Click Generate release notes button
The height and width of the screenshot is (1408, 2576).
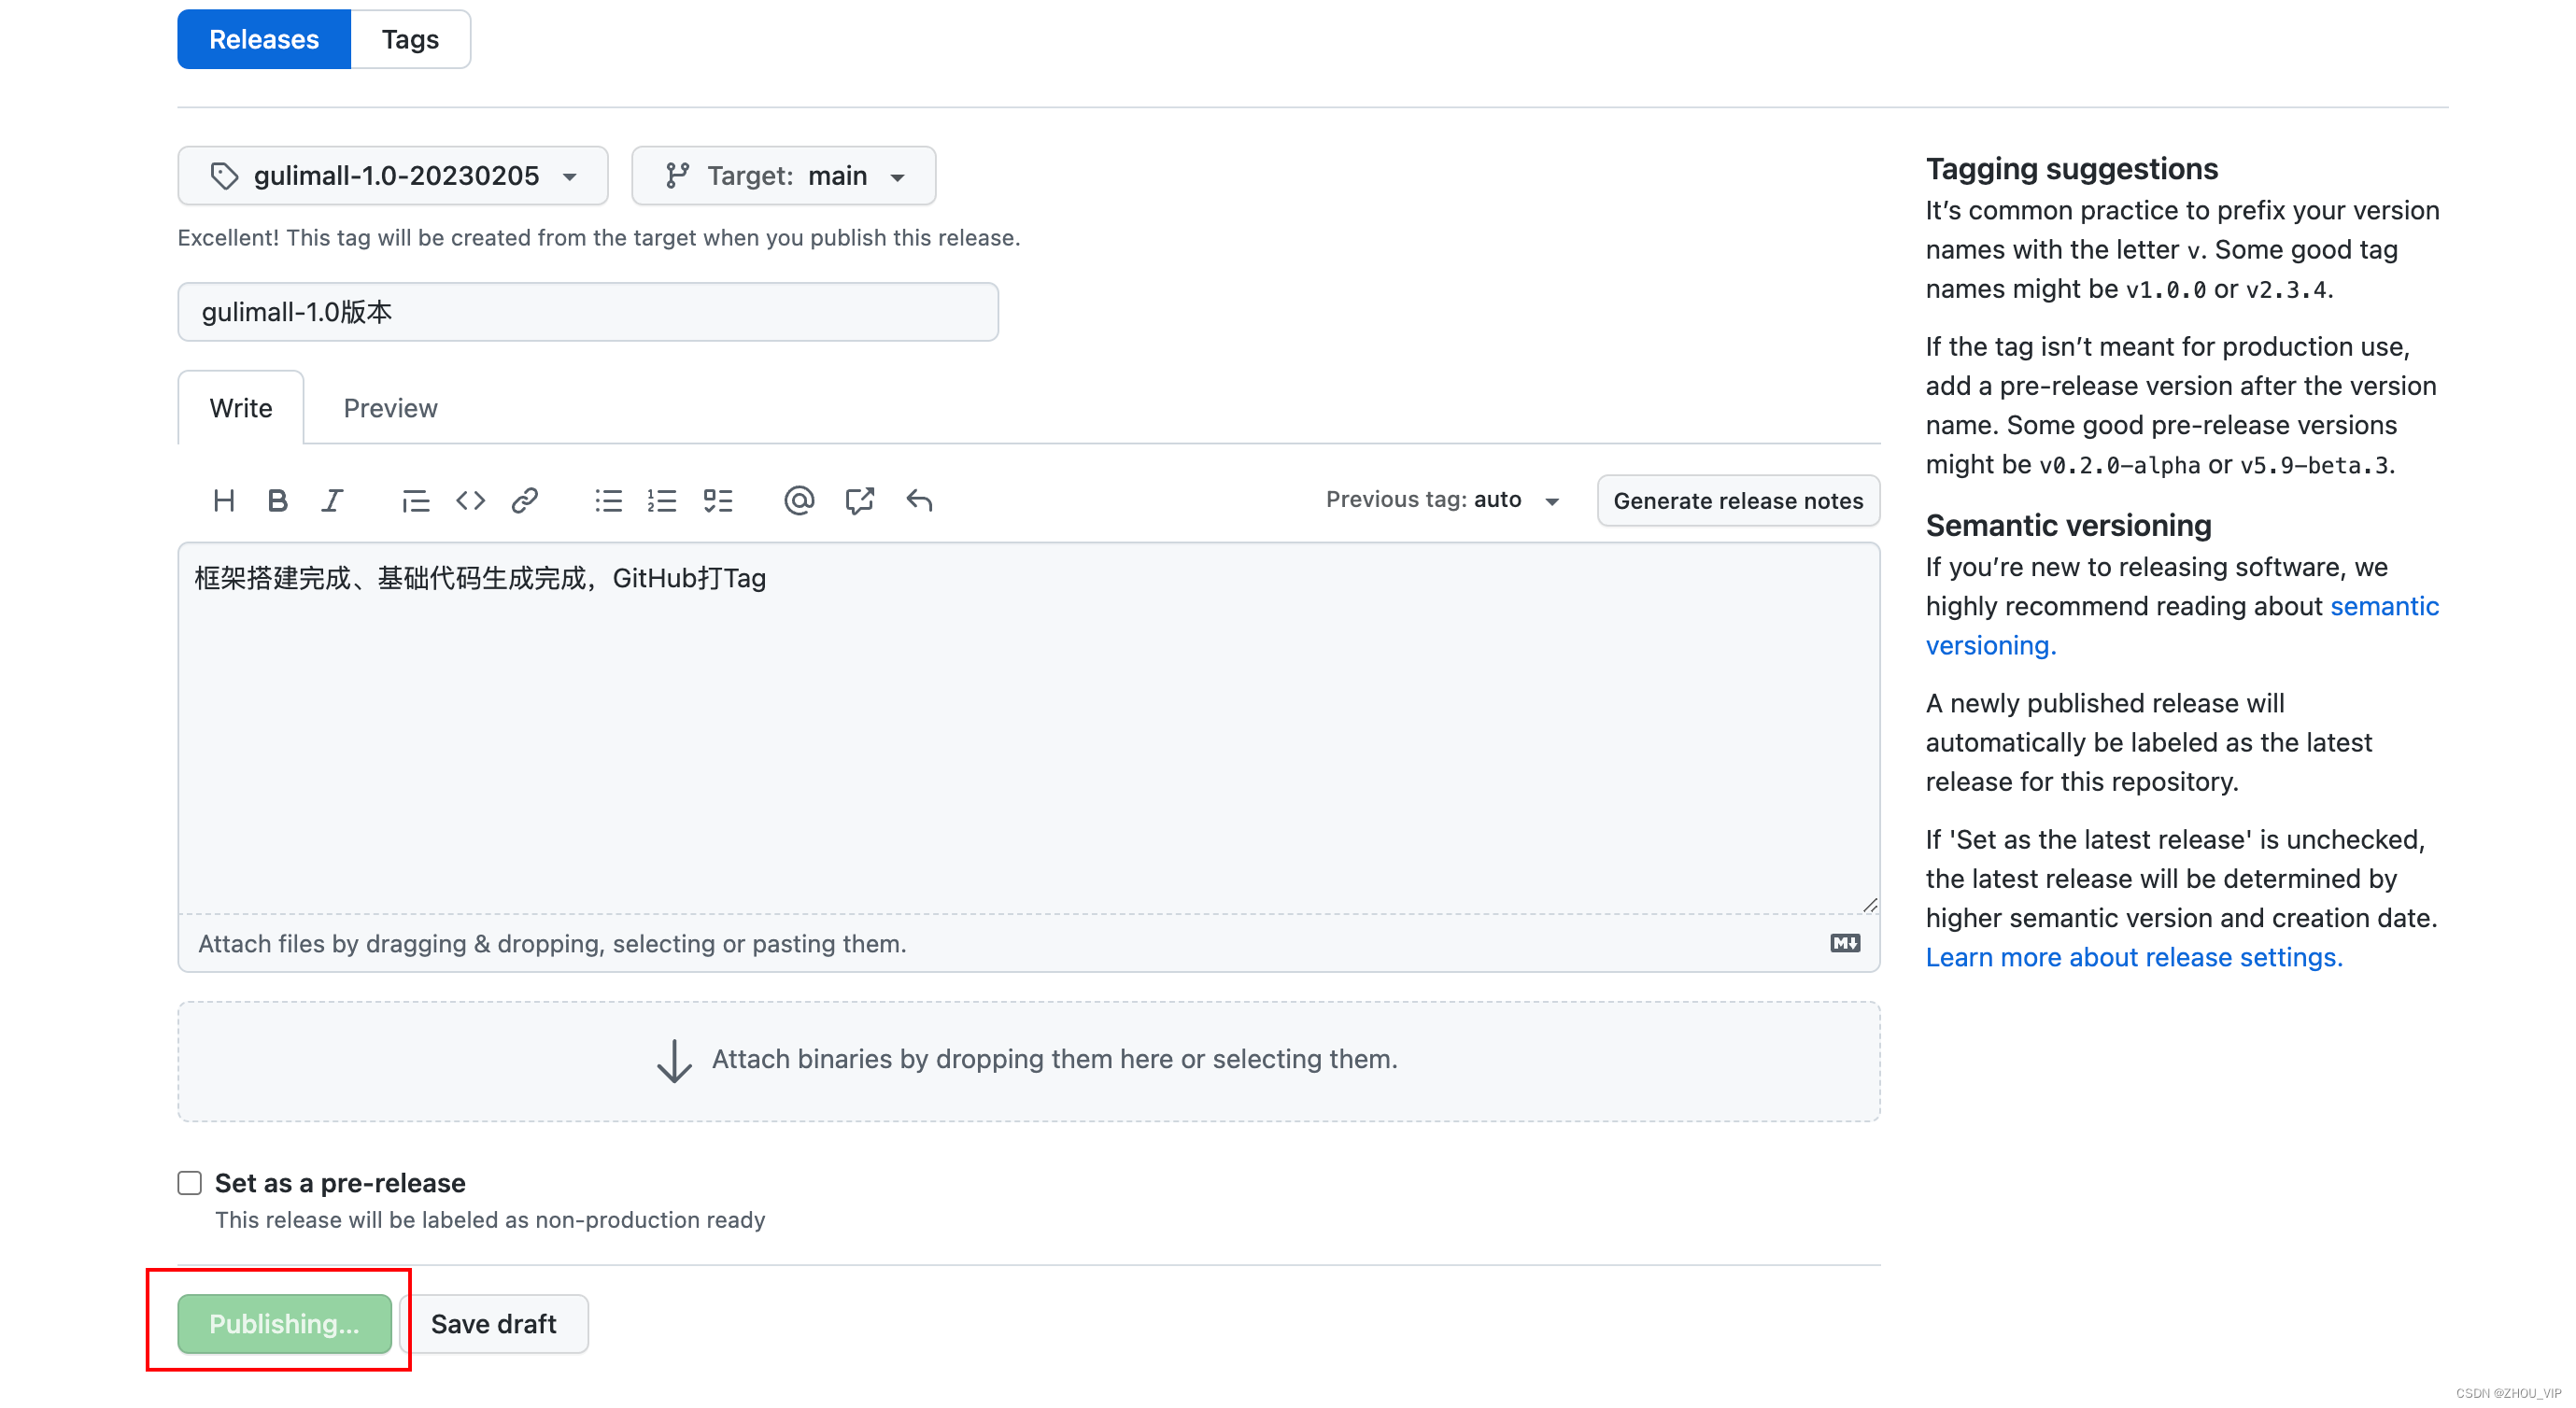pyautogui.click(x=1737, y=500)
